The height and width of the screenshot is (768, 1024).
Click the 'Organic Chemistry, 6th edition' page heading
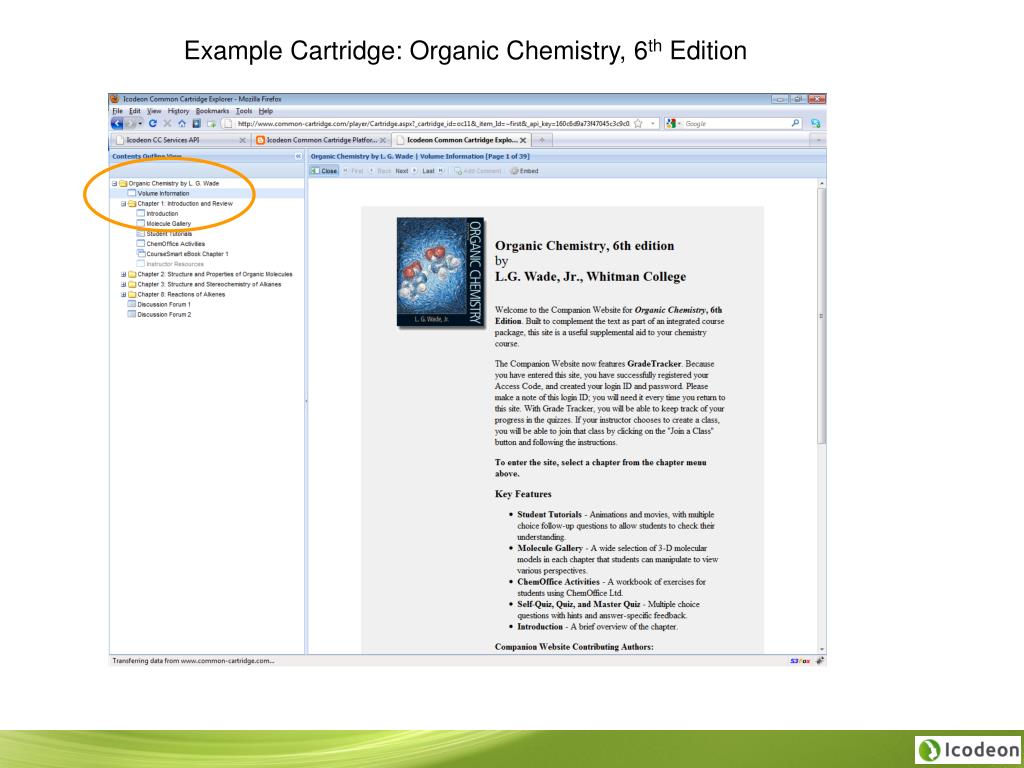(x=584, y=246)
